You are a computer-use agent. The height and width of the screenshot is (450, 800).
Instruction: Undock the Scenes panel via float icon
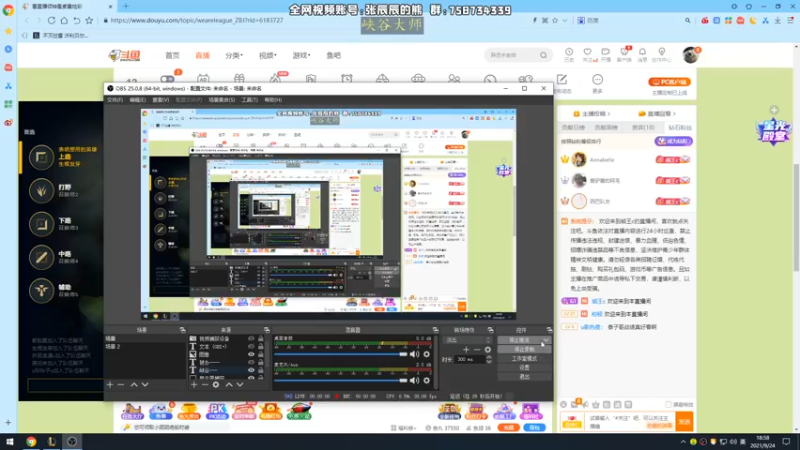[x=183, y=330]
